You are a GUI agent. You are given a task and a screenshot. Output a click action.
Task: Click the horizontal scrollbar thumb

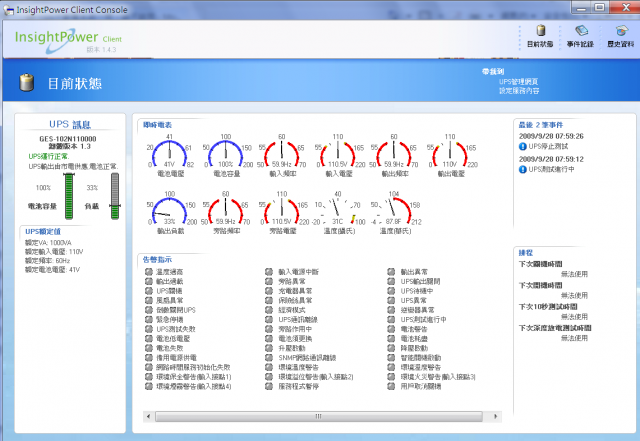(318, 416)
